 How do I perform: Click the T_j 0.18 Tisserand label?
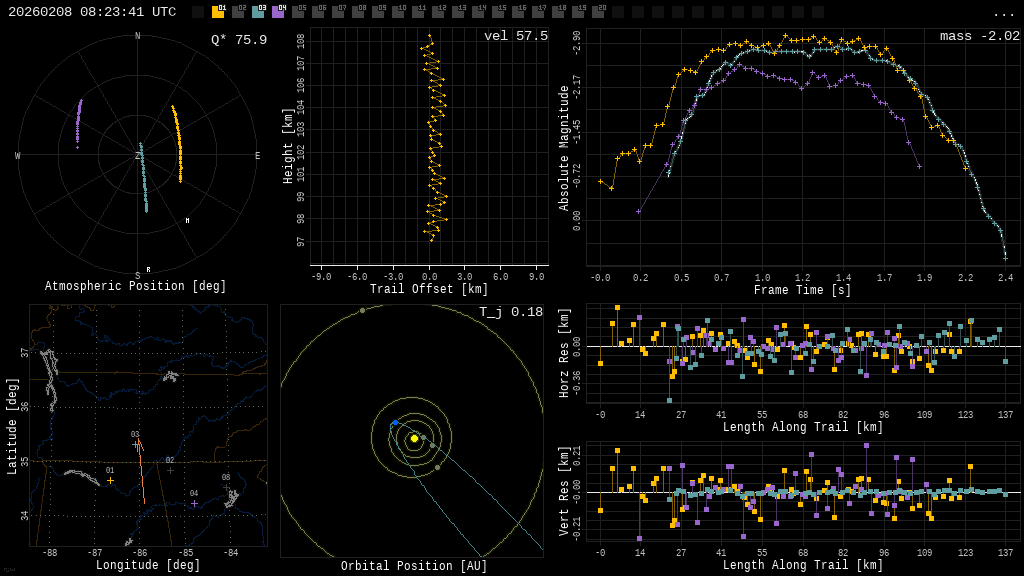510,312
